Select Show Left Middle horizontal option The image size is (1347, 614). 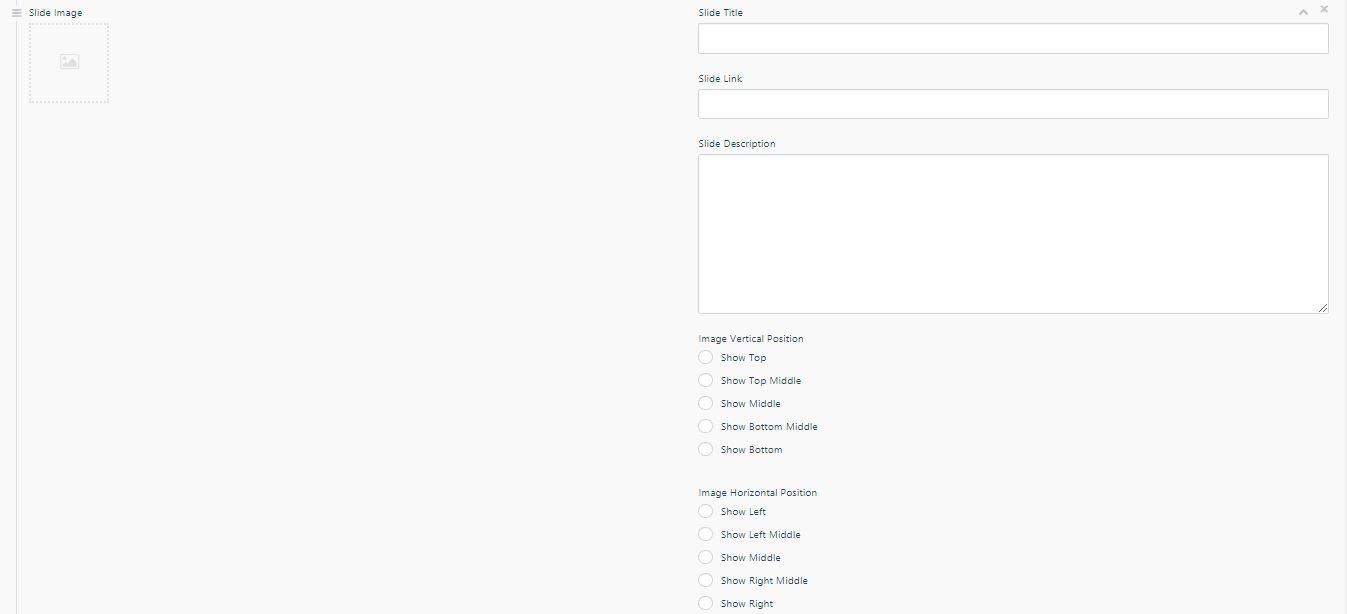pyautogui.click(x=706, y=534)
